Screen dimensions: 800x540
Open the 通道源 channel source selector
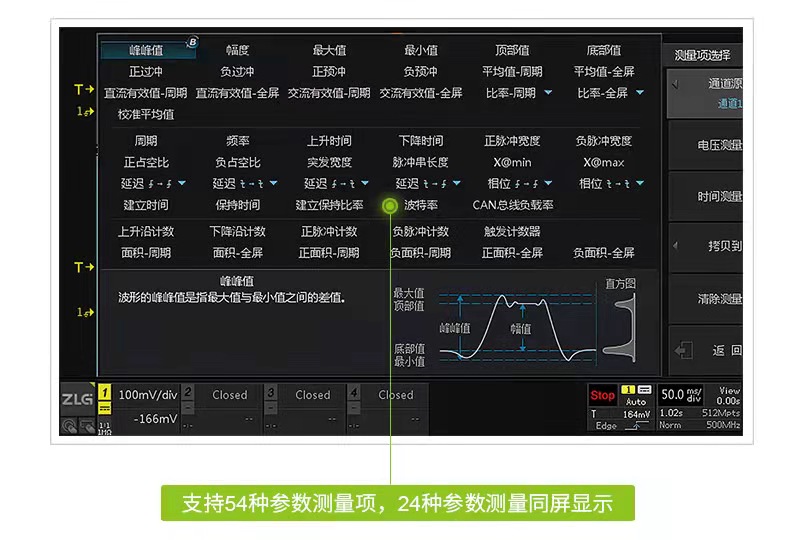(x=705, y=93)
